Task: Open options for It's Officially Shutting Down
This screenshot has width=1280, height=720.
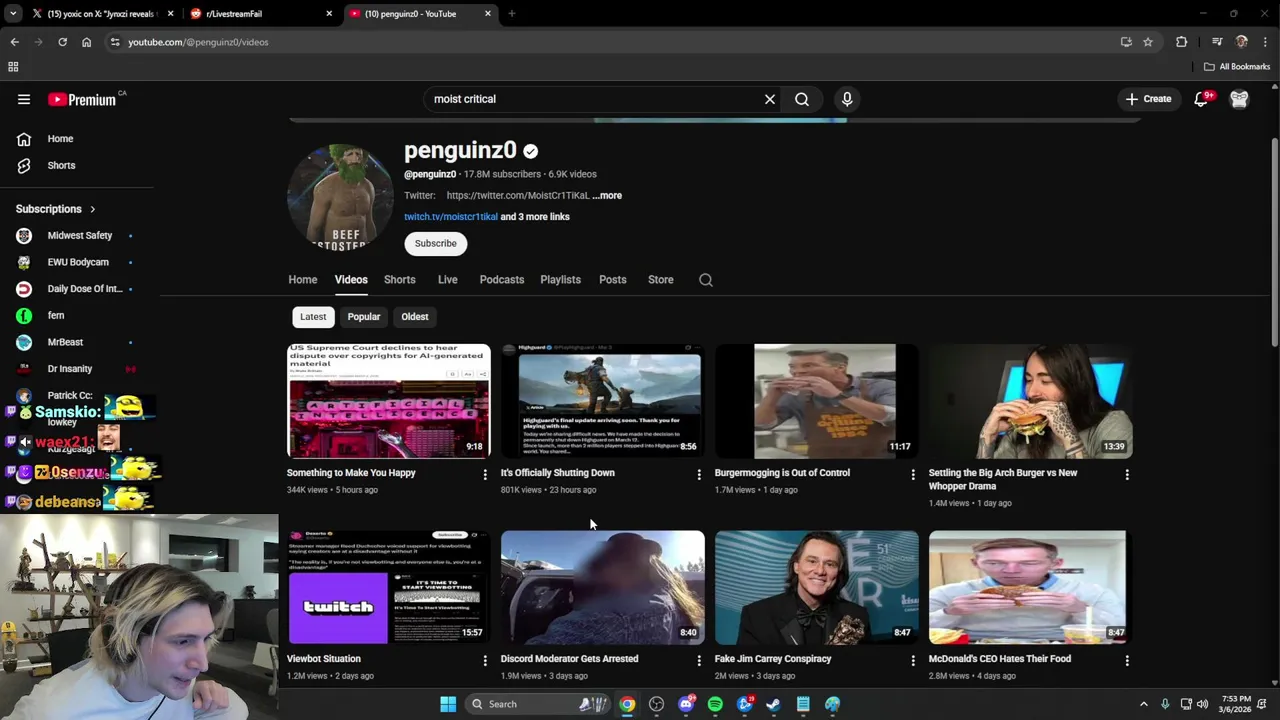Action: pyautogui.click(x=699, y=474)
